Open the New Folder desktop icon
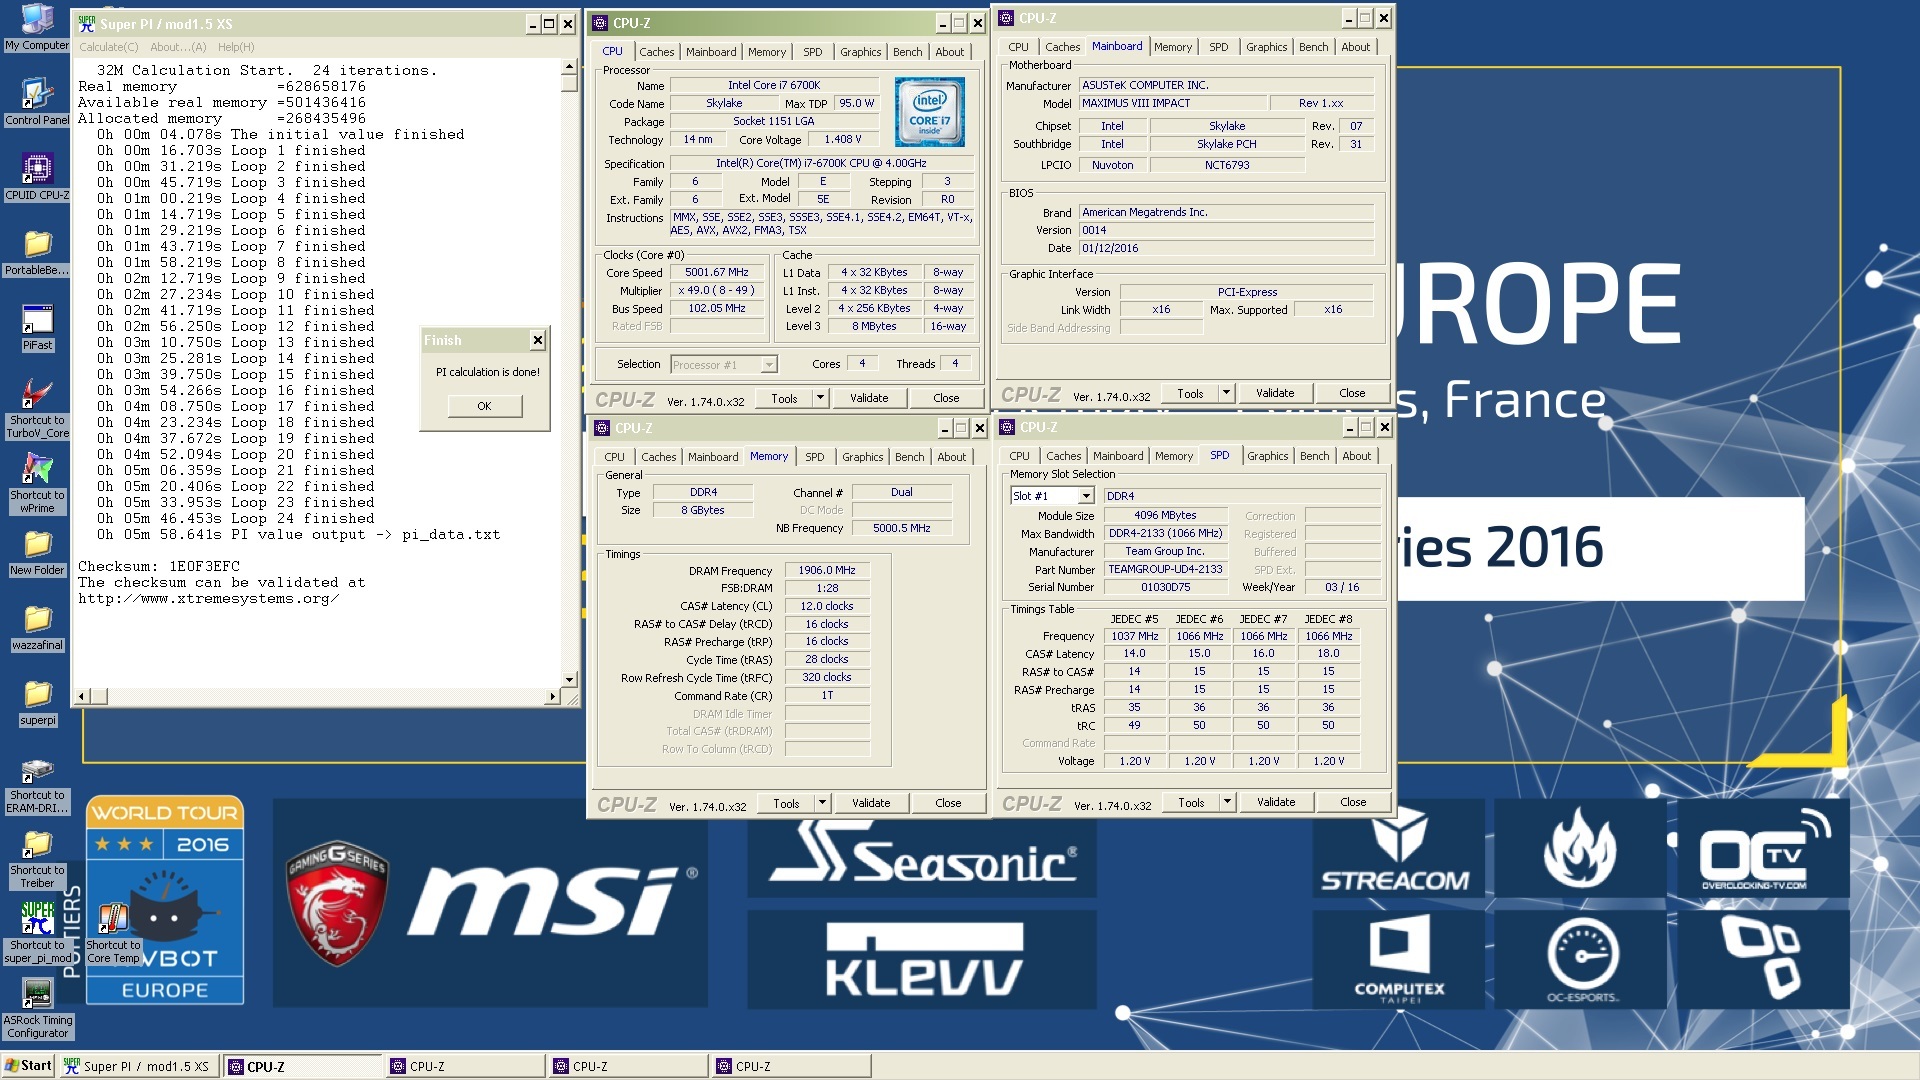1920x1080 pixels. tap(37, 551)
